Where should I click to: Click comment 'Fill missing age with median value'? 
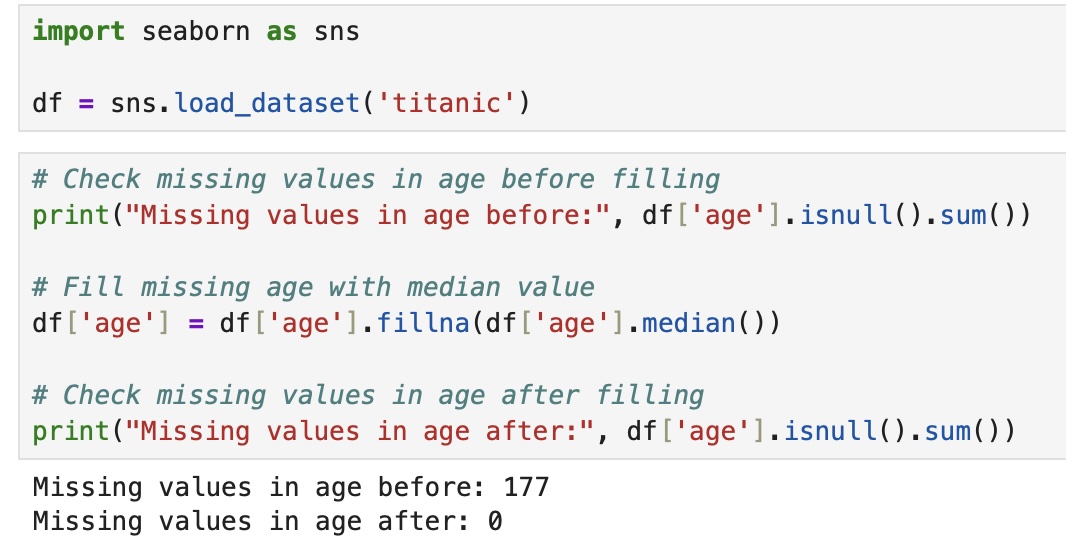(x=313, y=287)
